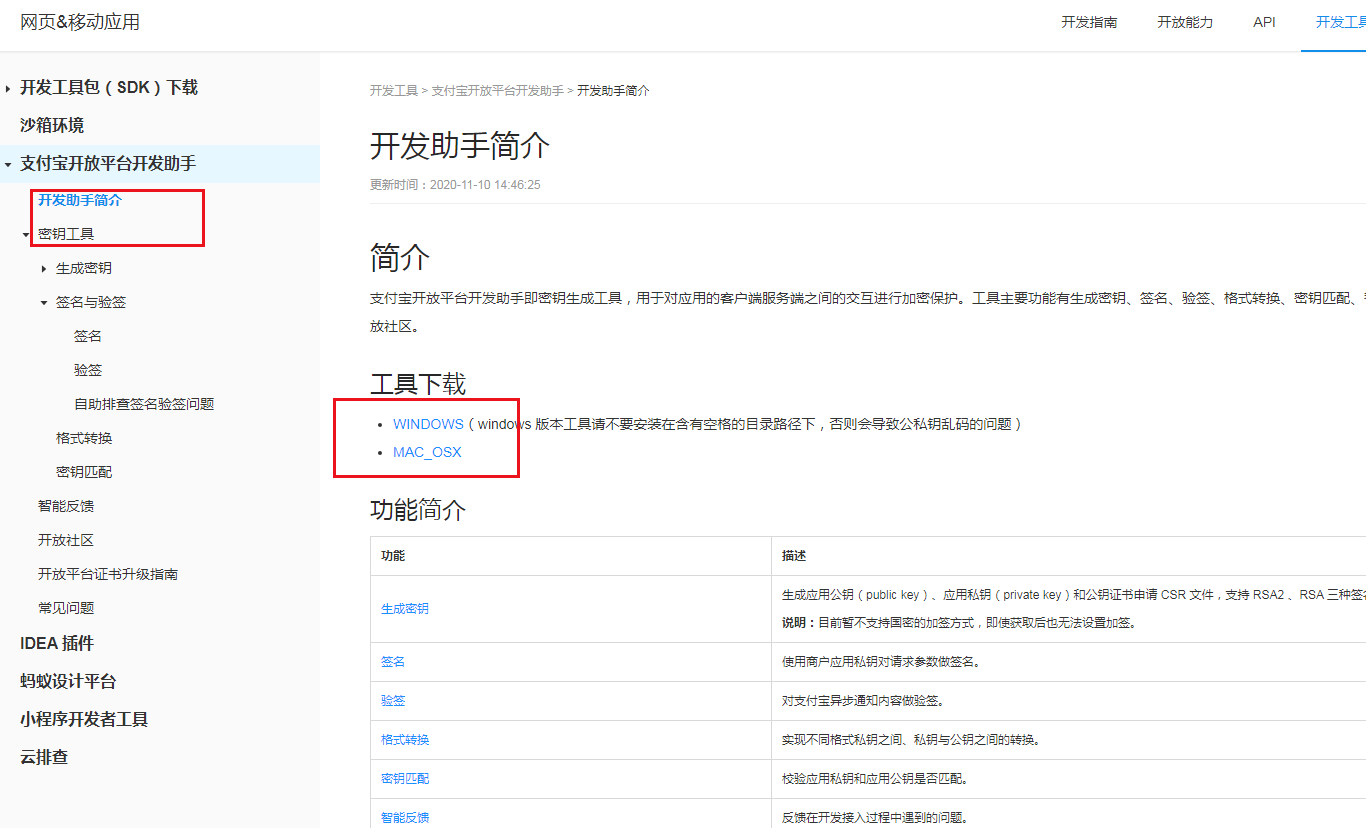This screenshot has height=828, width=1366.
Task: Open 沙箱环境 in the sidebar
Action: (52, 126)
